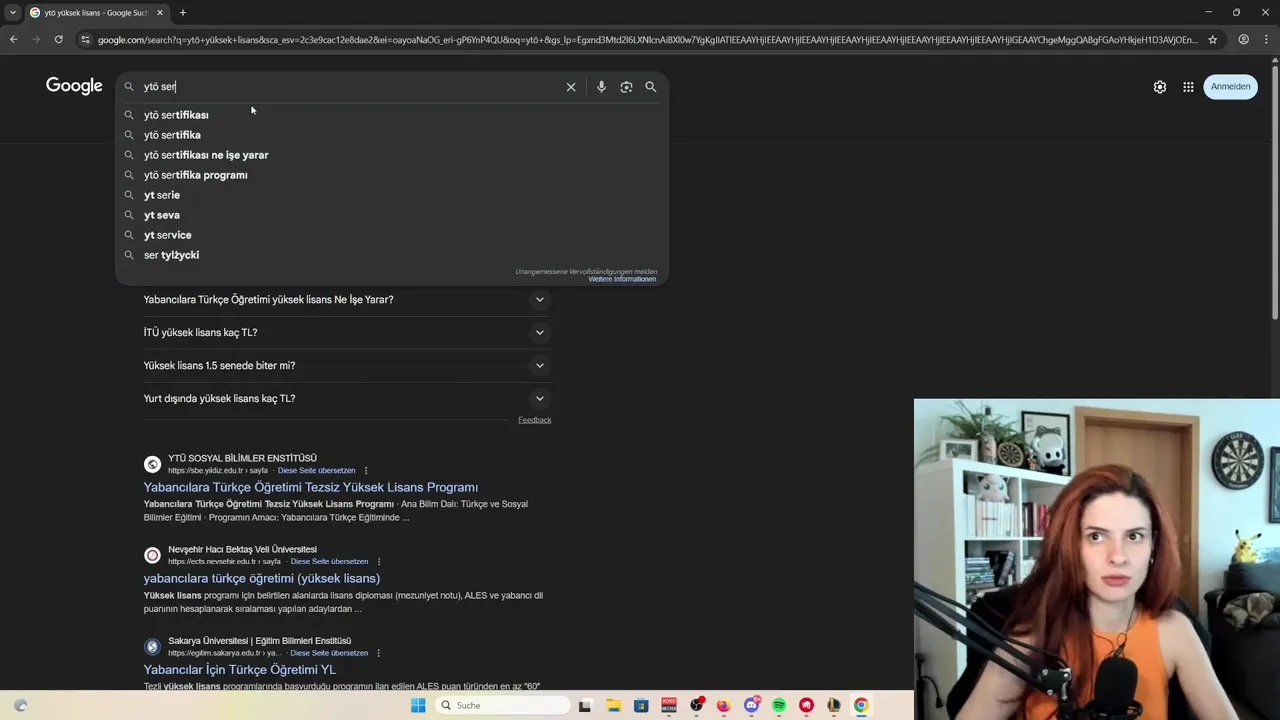This screenshot has height=720, width=1280.
Task: Click Sakarya Üniversitesi site favicon
Action: 152,647
